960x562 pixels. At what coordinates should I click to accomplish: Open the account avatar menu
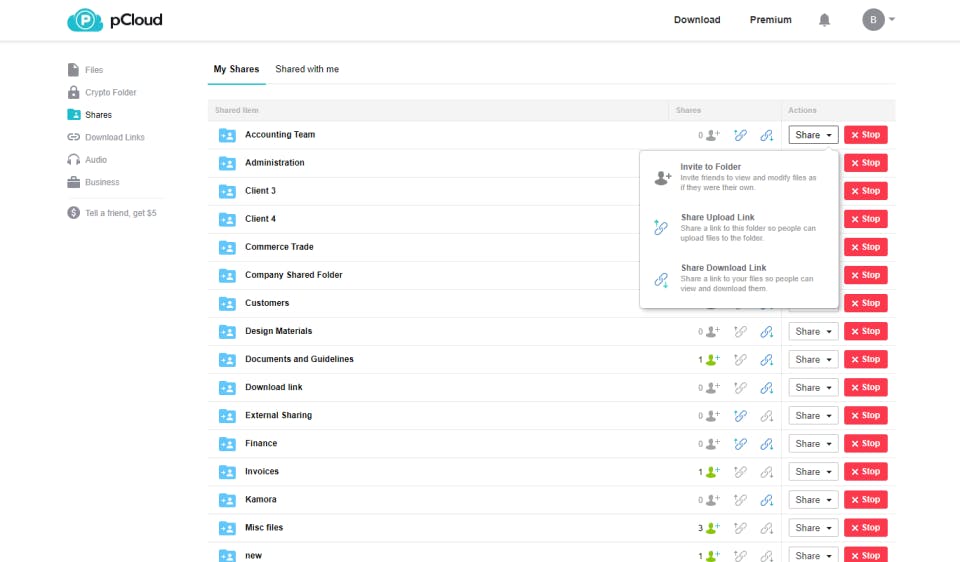point(878,20)
